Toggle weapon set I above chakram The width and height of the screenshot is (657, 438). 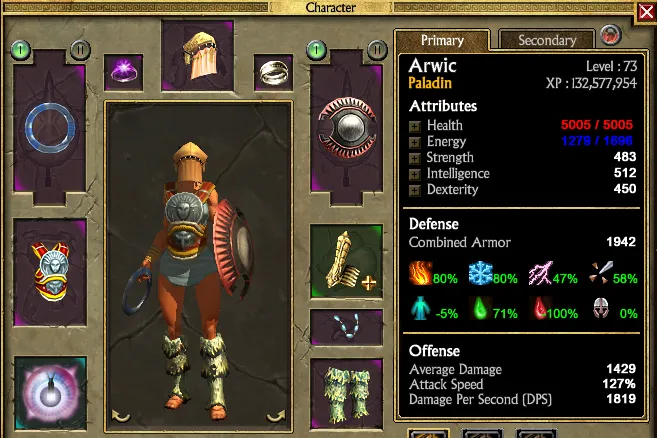point(21,50)
